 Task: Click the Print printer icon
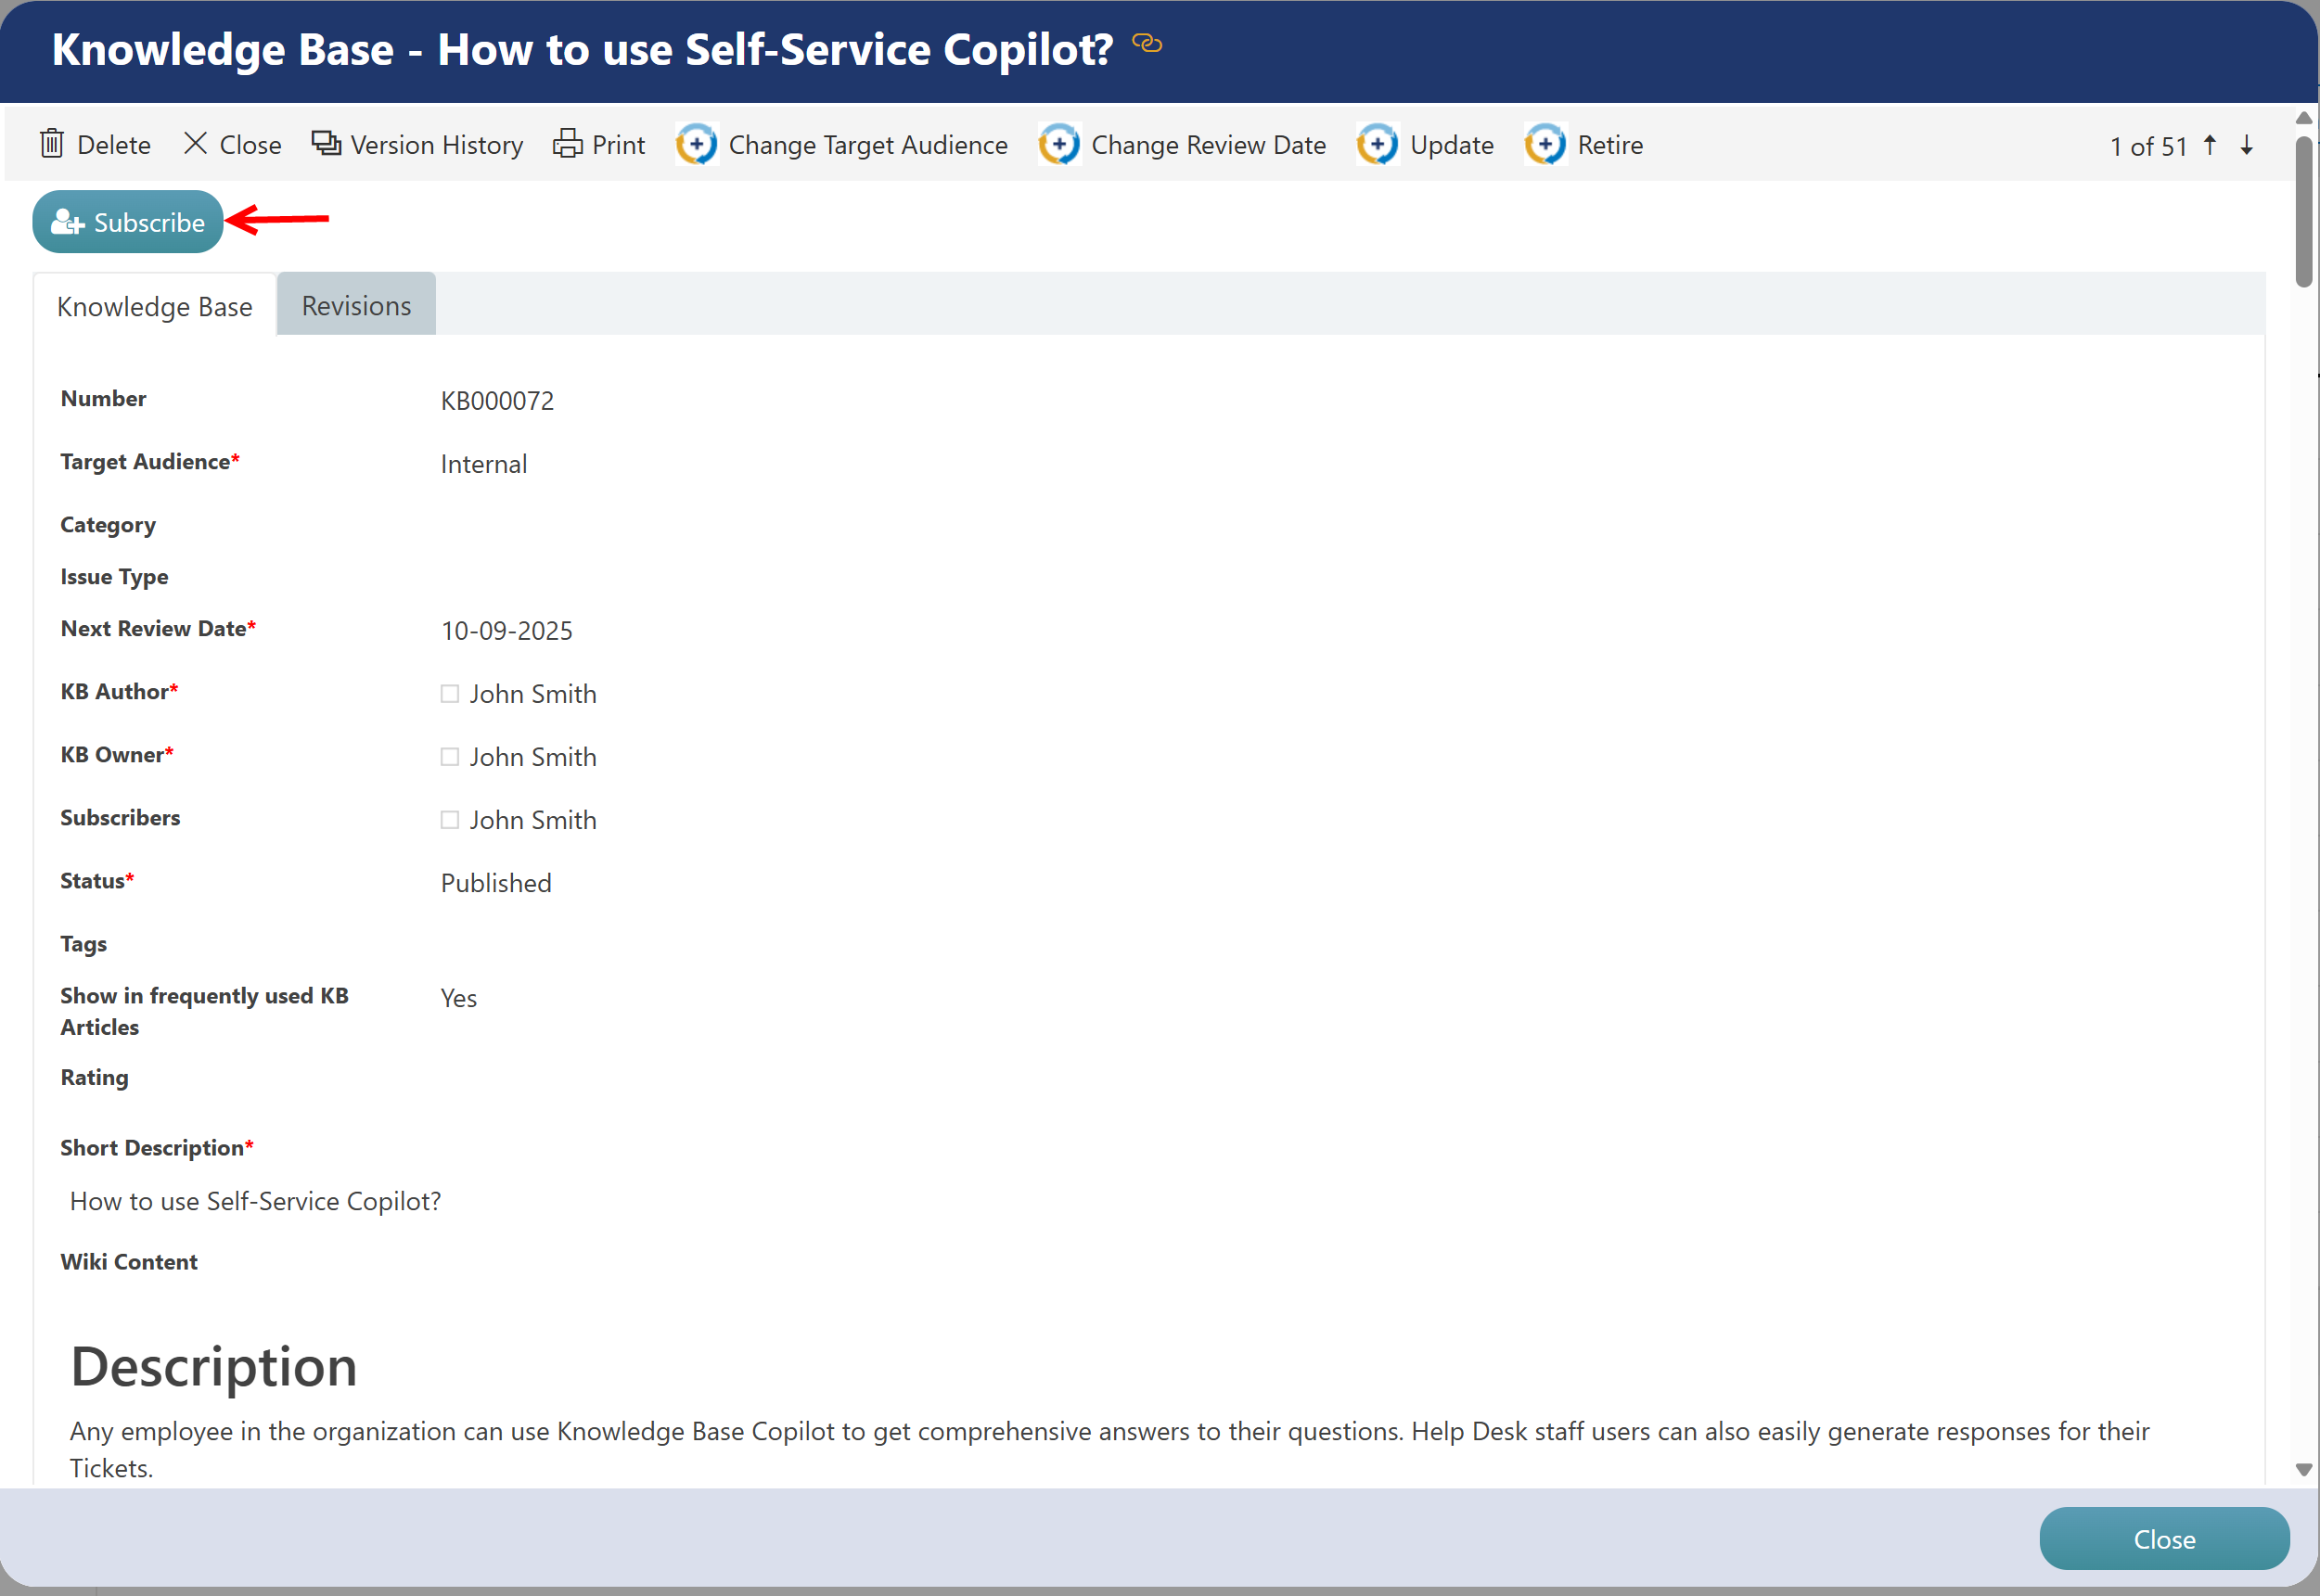[568, 144]
